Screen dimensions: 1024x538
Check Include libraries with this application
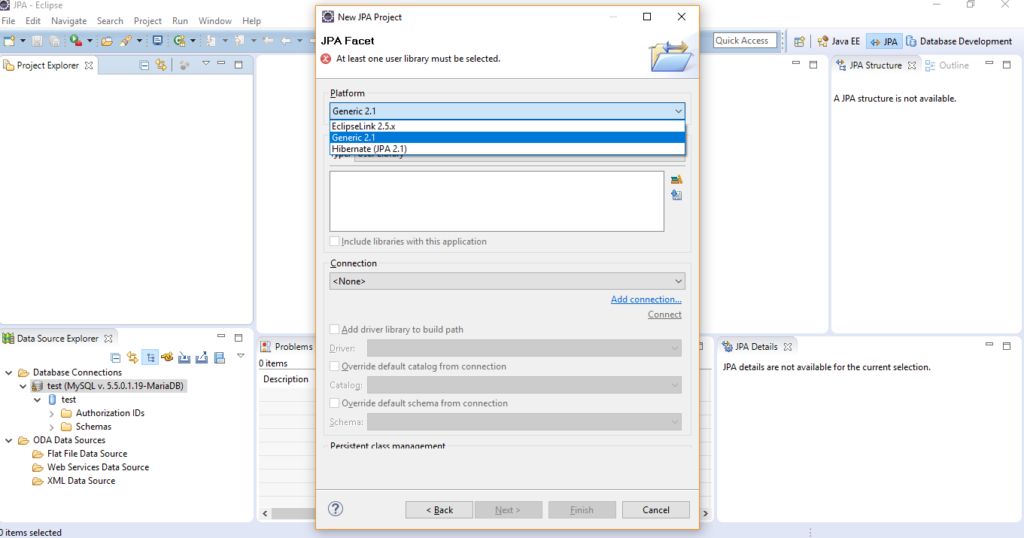click(335, 242)
